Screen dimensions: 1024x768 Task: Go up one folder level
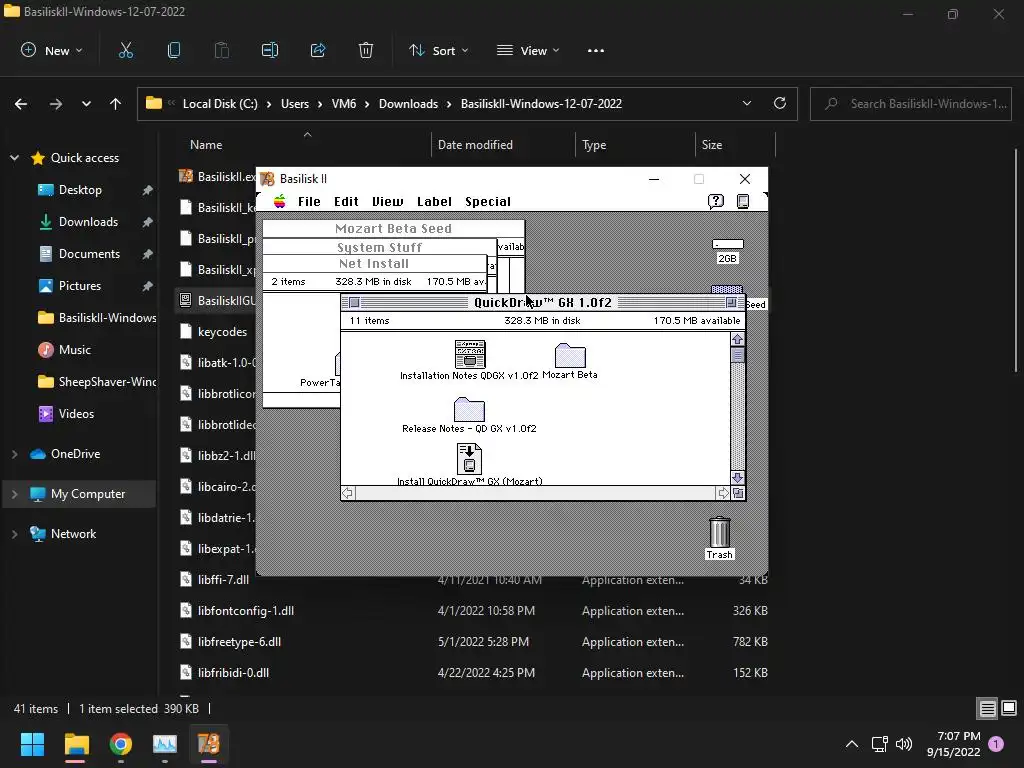(x=116, y=104)
